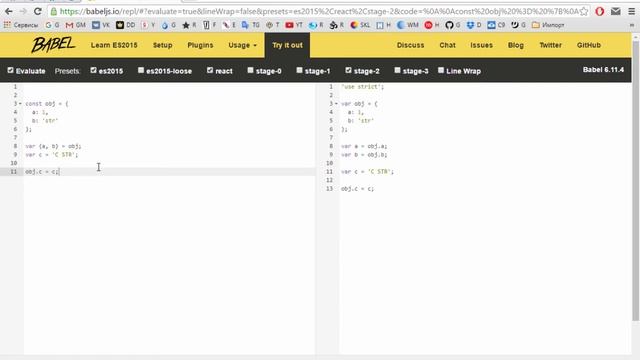Image resolution: width=640 pixels, height=360 pixels.
Task: Enable the stage-0 preset
Action: pos(251,70)
